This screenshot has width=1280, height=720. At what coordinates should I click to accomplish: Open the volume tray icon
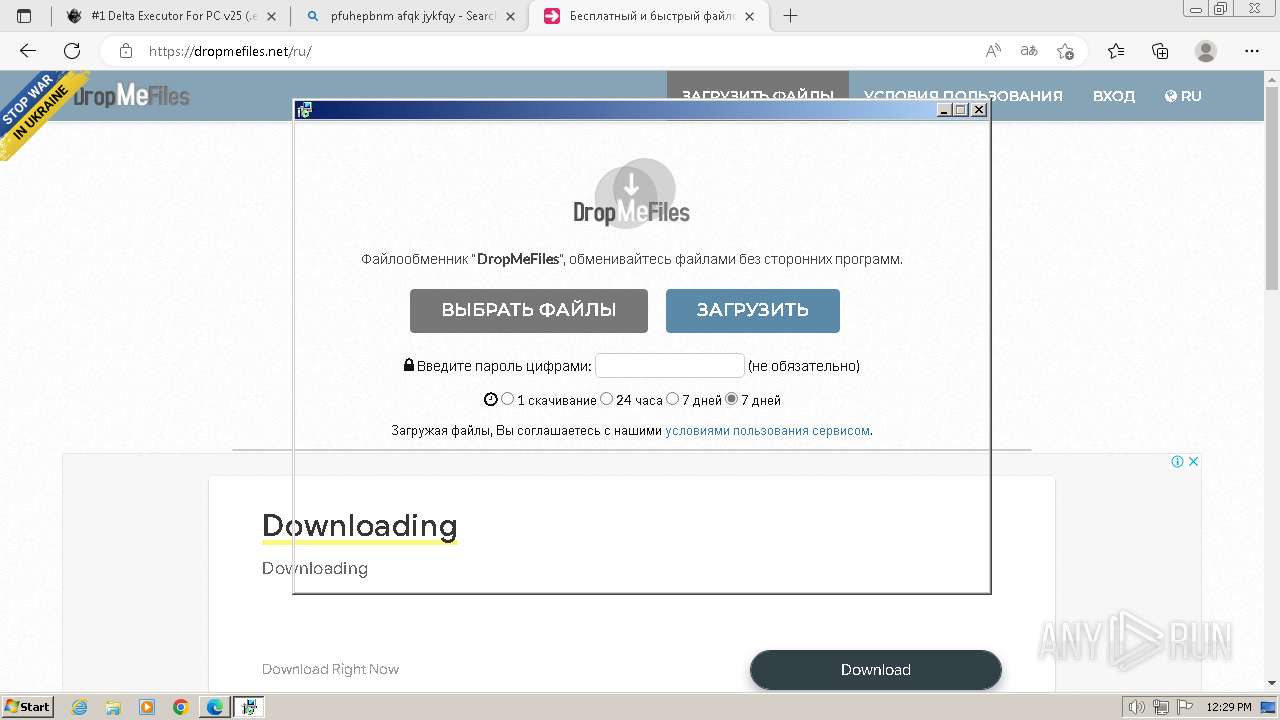tap(1138, 707)
